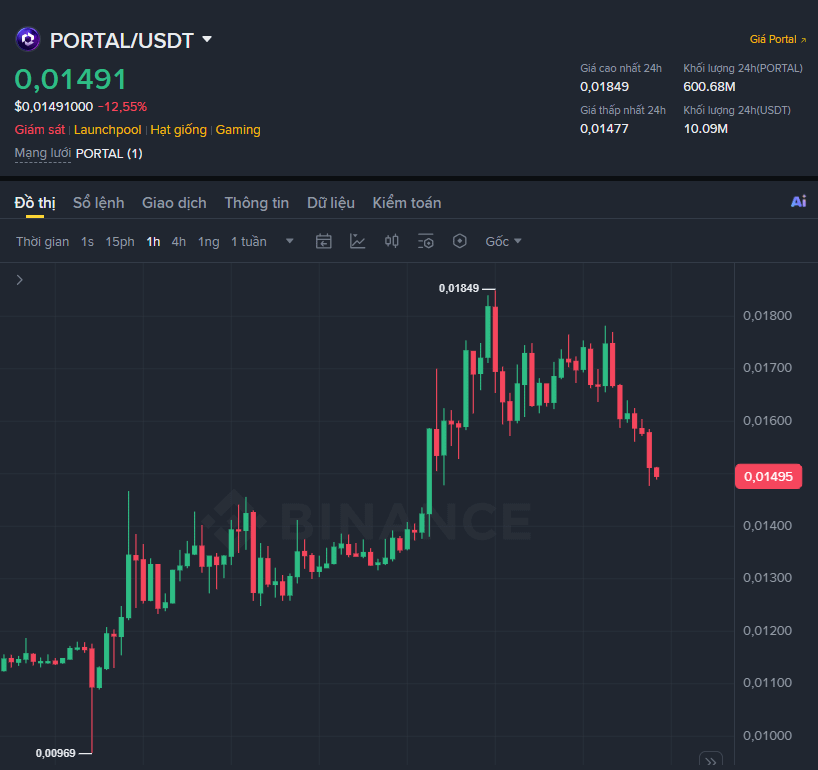
Task: Open the Ai assistant icon
Action: coord(798,201)
